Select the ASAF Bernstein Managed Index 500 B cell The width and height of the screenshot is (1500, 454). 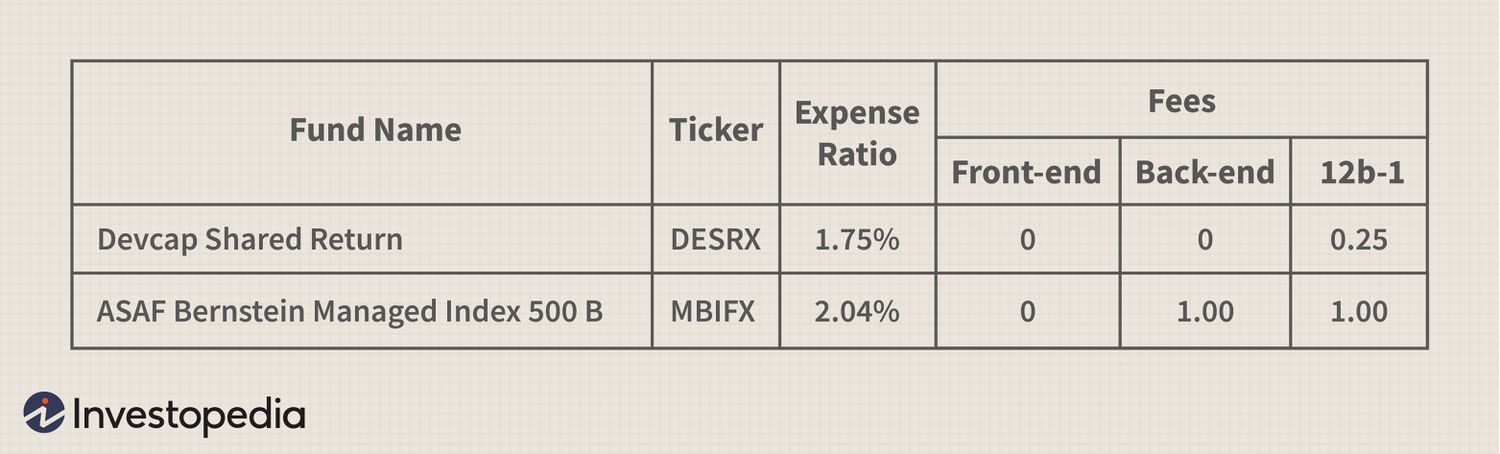click(x=350, y=312)
